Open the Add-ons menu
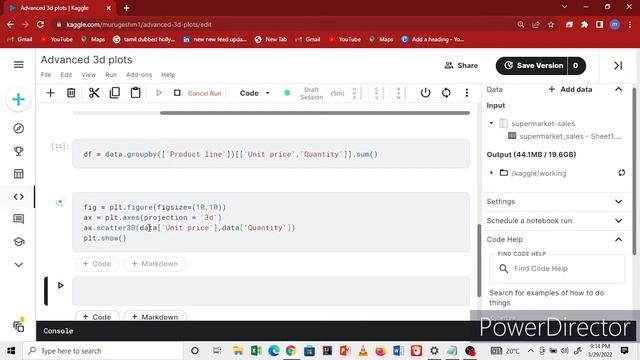This screenshot has height=360, width=640. (139, 75)
